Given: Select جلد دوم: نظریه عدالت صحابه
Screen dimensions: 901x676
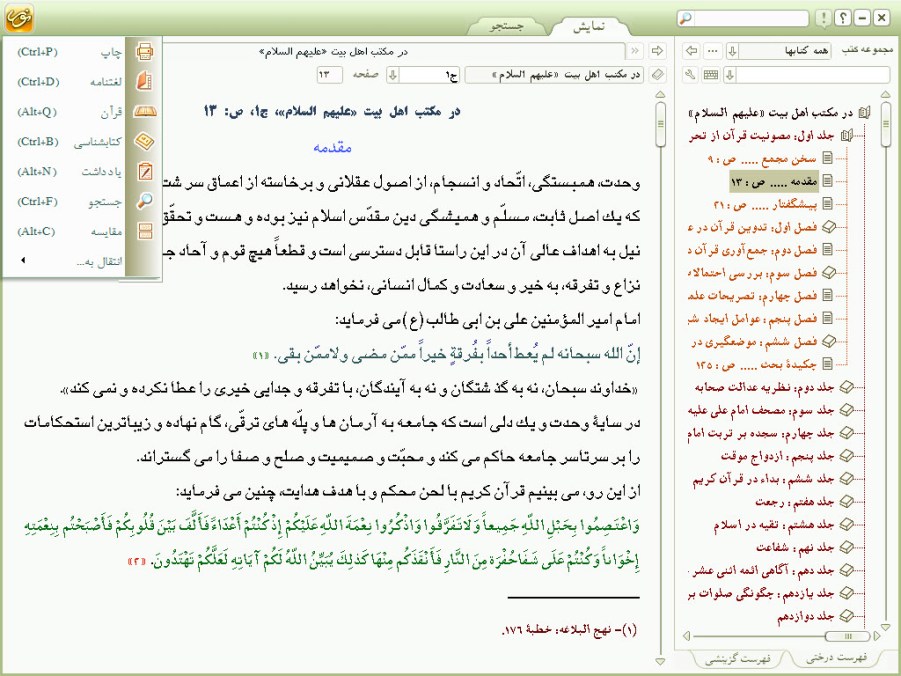Looking at the screenshot, I should pos(764,387).
